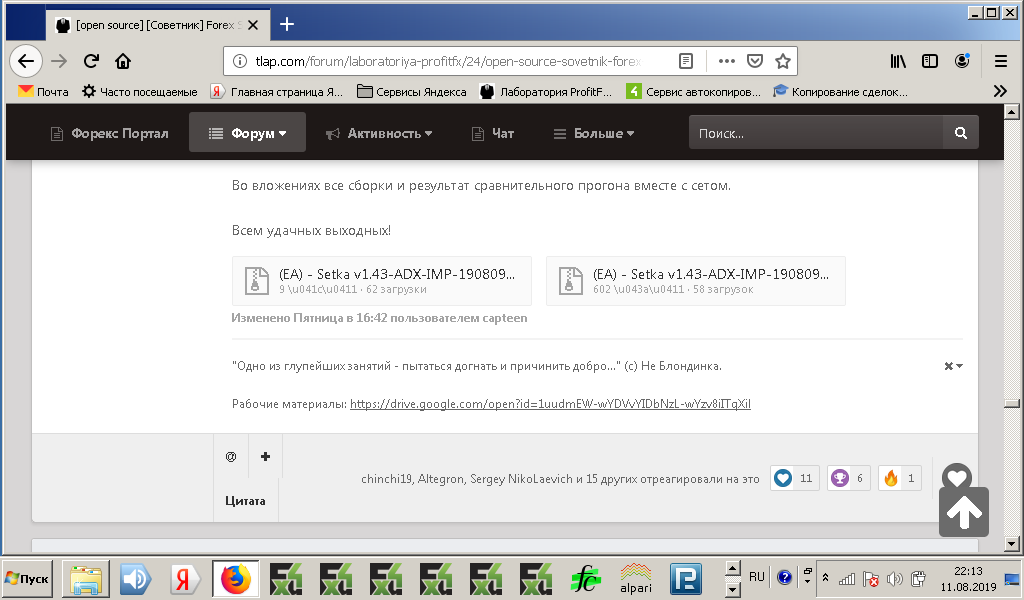Screen dimensions: 1024x600
Task: Quote this post with Цитата
Action: point(245,501)
